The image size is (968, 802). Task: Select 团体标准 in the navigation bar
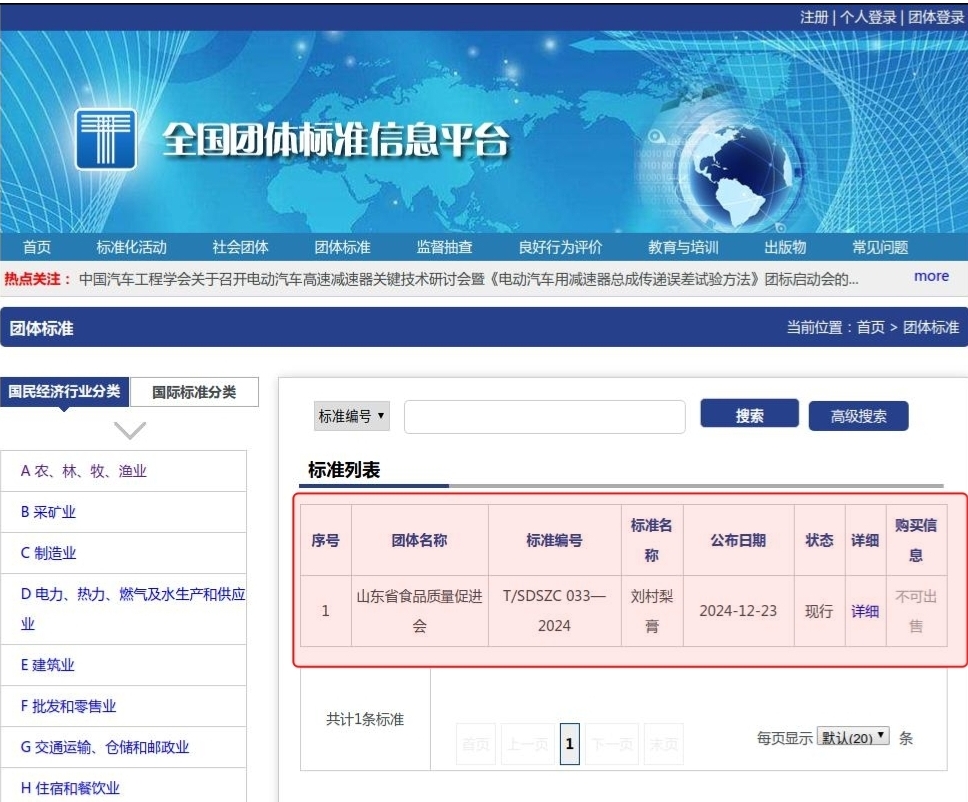343,248
